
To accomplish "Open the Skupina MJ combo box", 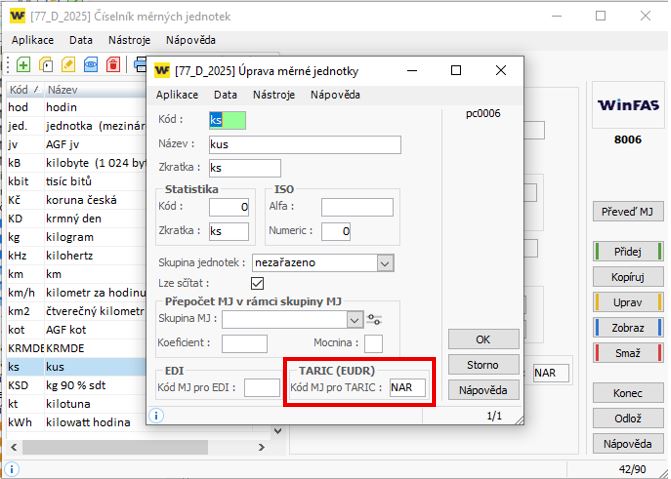I will (354, 319).
